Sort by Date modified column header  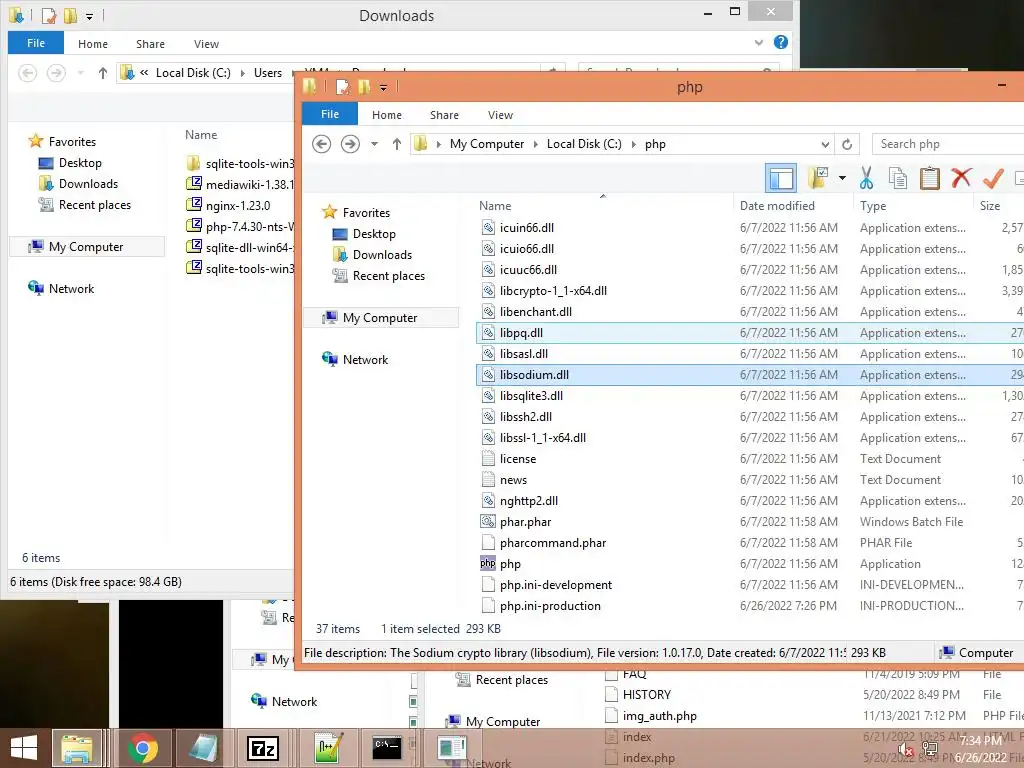[x=777, y=206]
